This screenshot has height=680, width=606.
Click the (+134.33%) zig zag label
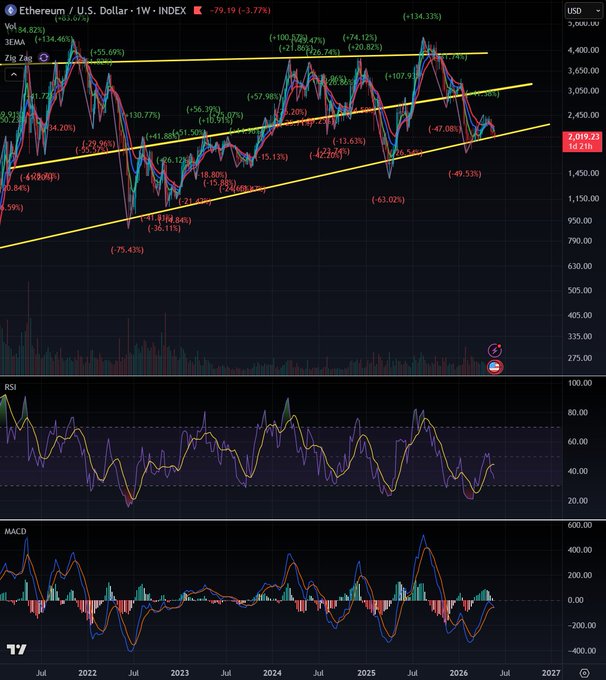click(x=422, y=16)
